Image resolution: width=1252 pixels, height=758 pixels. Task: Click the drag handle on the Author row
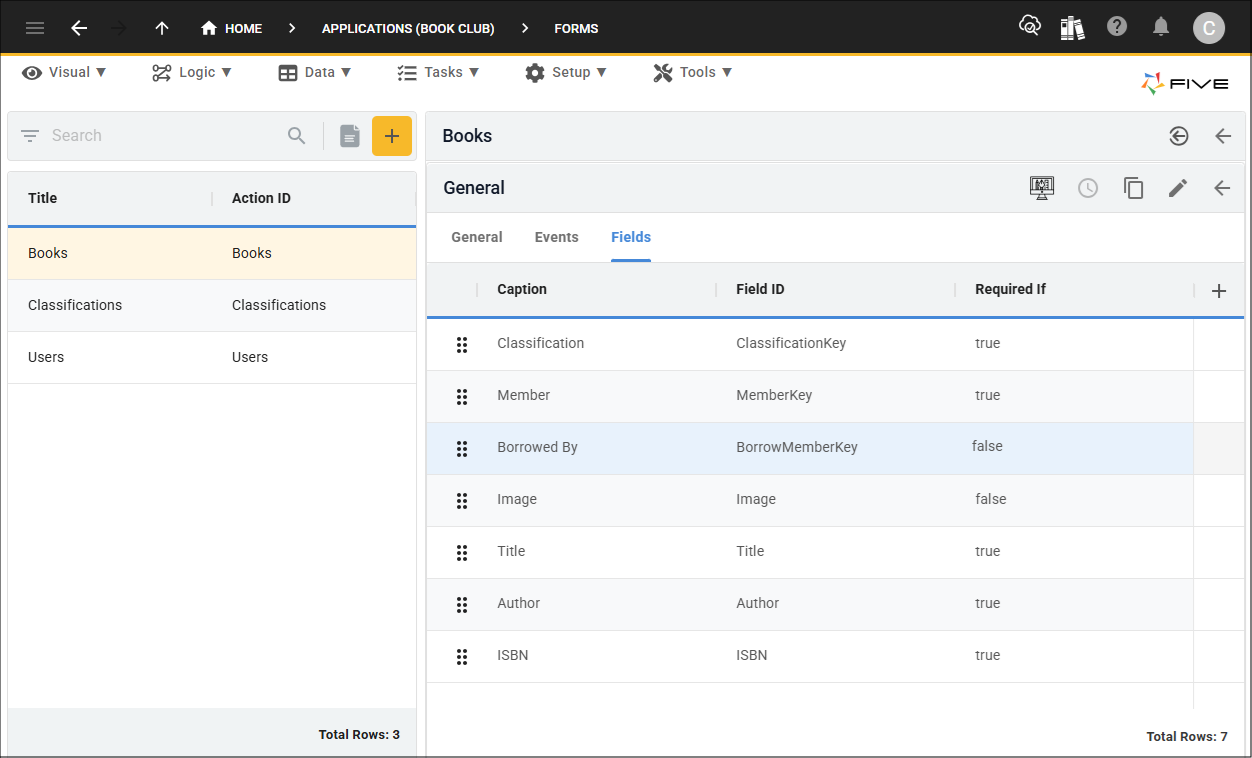tap(462, 605)
